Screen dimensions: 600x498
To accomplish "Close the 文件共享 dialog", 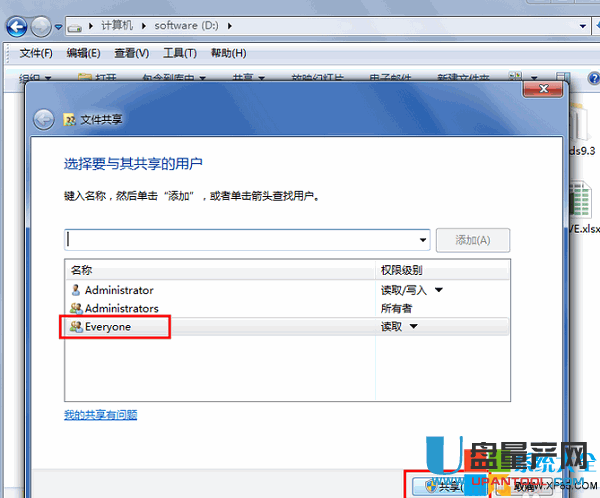I will click(543, 89).
